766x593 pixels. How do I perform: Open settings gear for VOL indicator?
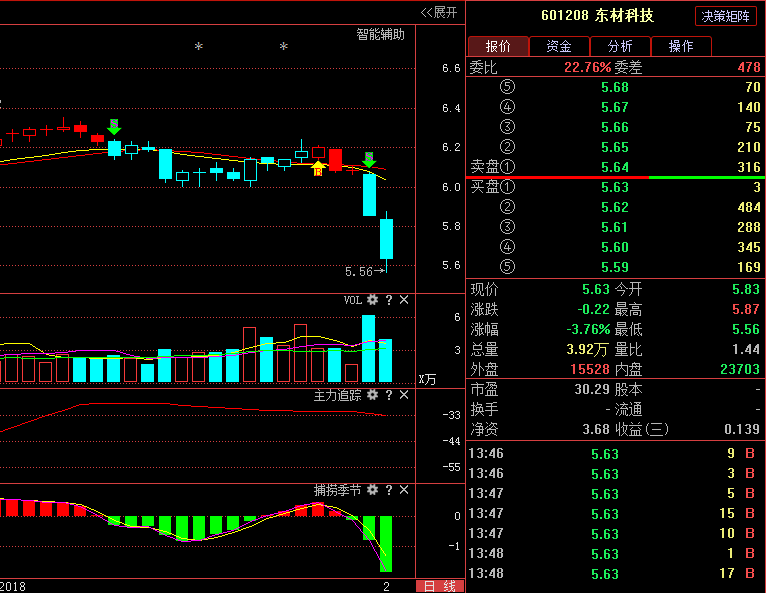click(x=372, y=300)
